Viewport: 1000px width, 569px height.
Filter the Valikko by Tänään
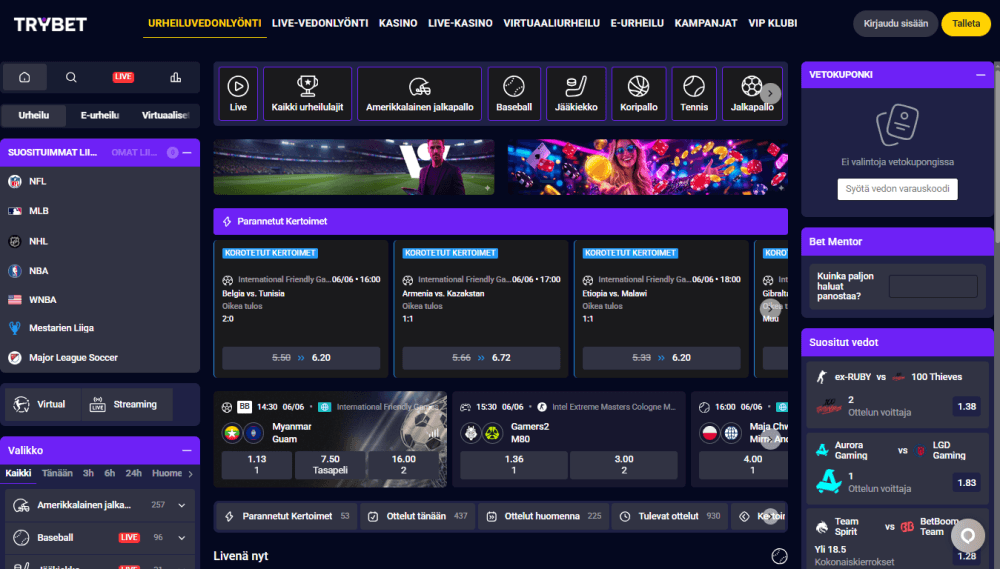tap(57, 473)
